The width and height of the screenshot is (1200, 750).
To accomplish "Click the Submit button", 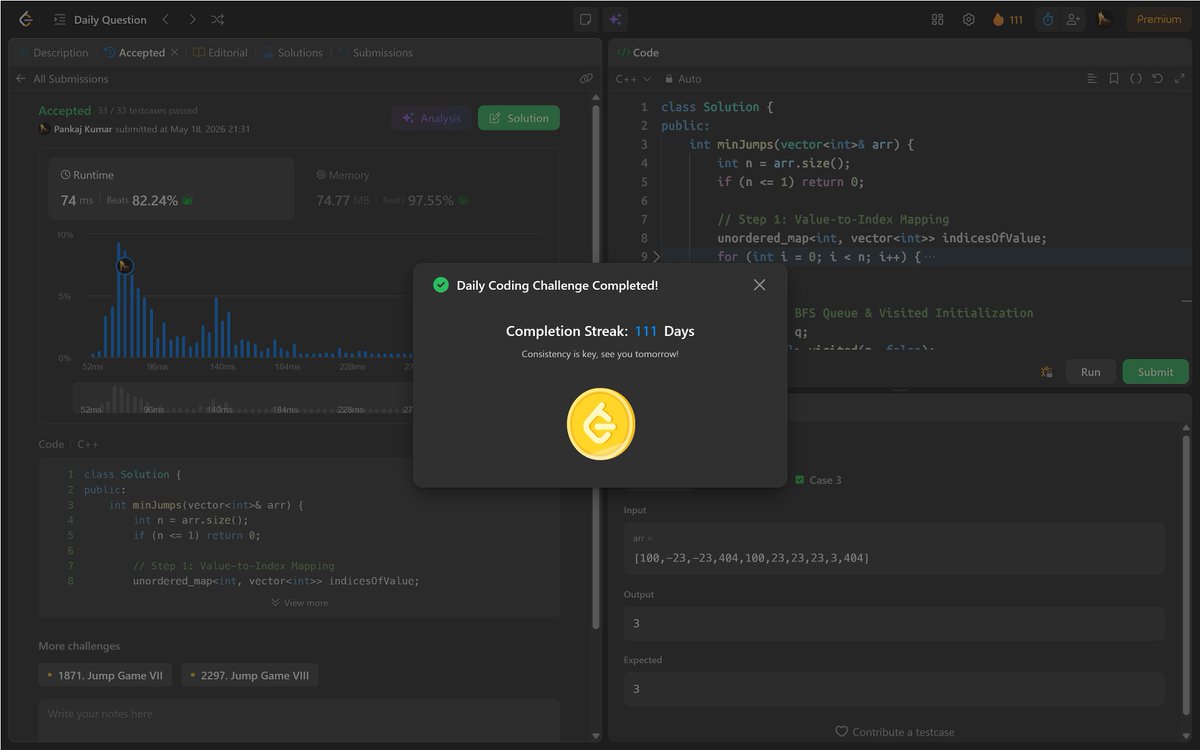I will (x=1155, y=371).
